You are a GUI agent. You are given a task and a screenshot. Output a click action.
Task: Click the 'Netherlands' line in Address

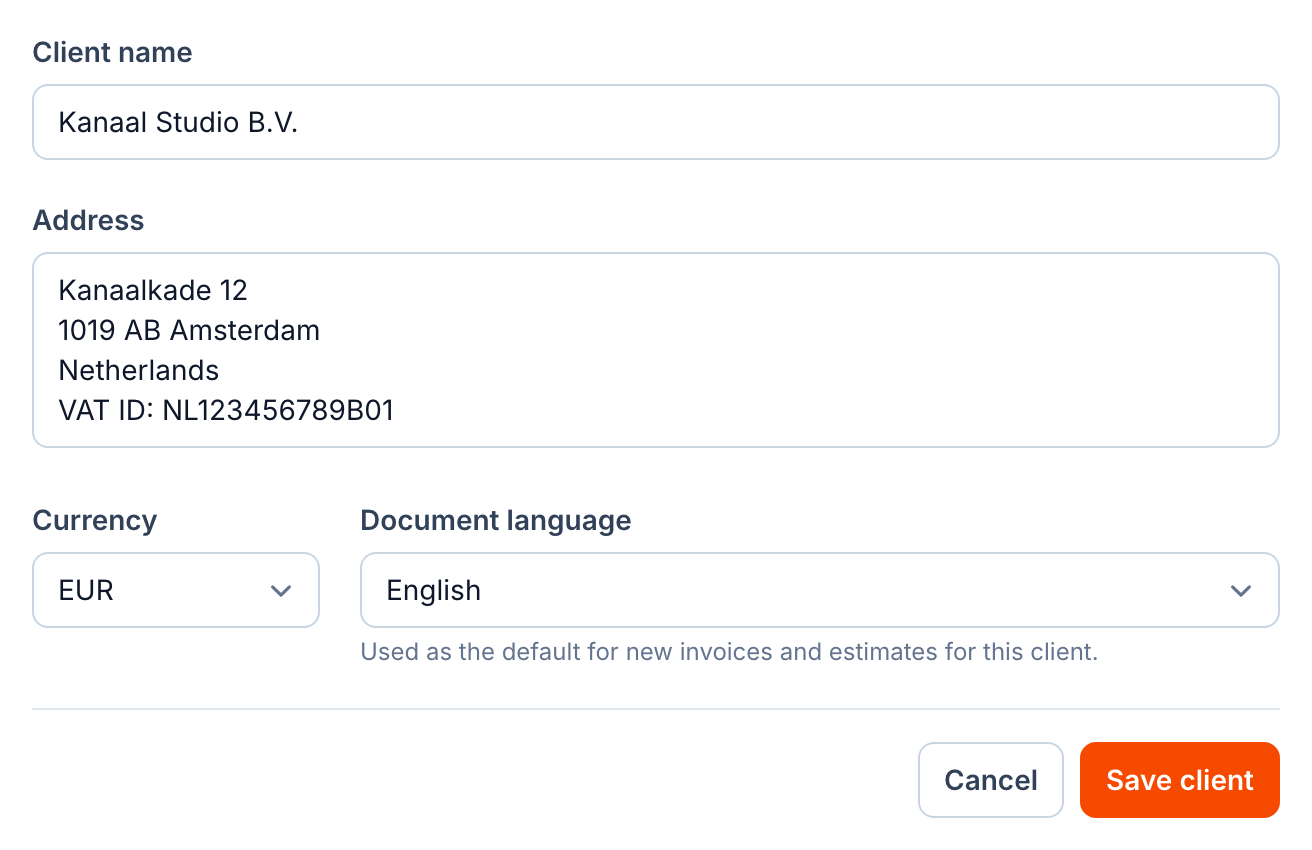click(139, 370)
